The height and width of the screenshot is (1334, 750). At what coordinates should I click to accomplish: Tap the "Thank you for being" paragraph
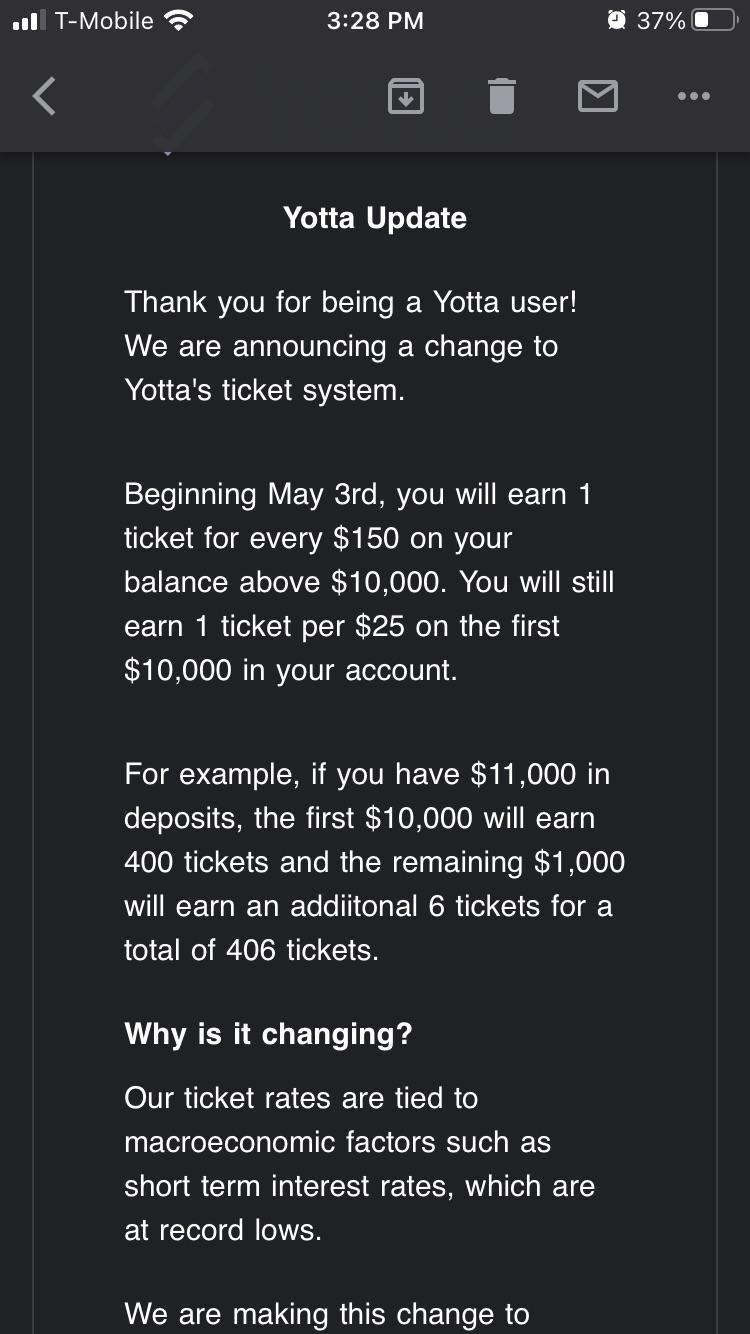tap(351, 346)
